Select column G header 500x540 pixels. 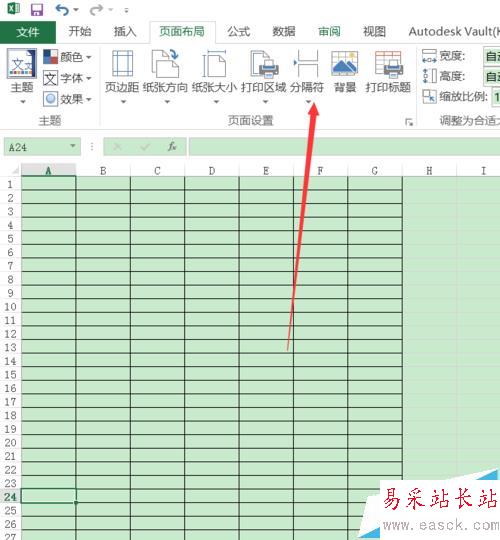375,170
